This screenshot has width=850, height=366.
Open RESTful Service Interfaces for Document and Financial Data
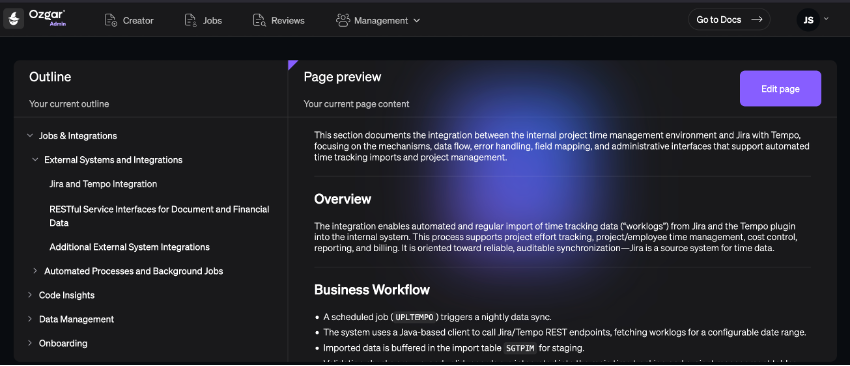point(159,216)
